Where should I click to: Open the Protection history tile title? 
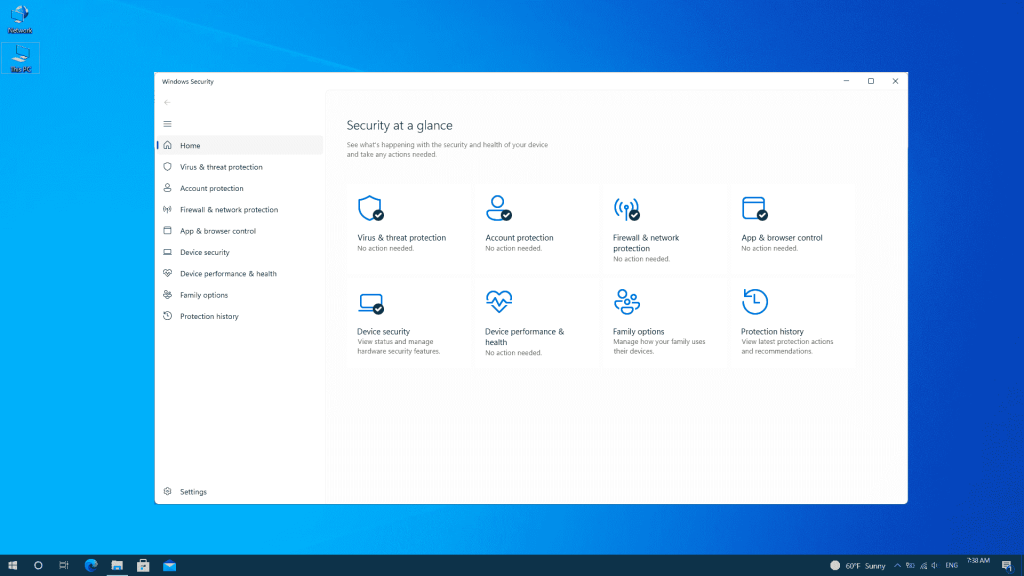coord(772,331)
